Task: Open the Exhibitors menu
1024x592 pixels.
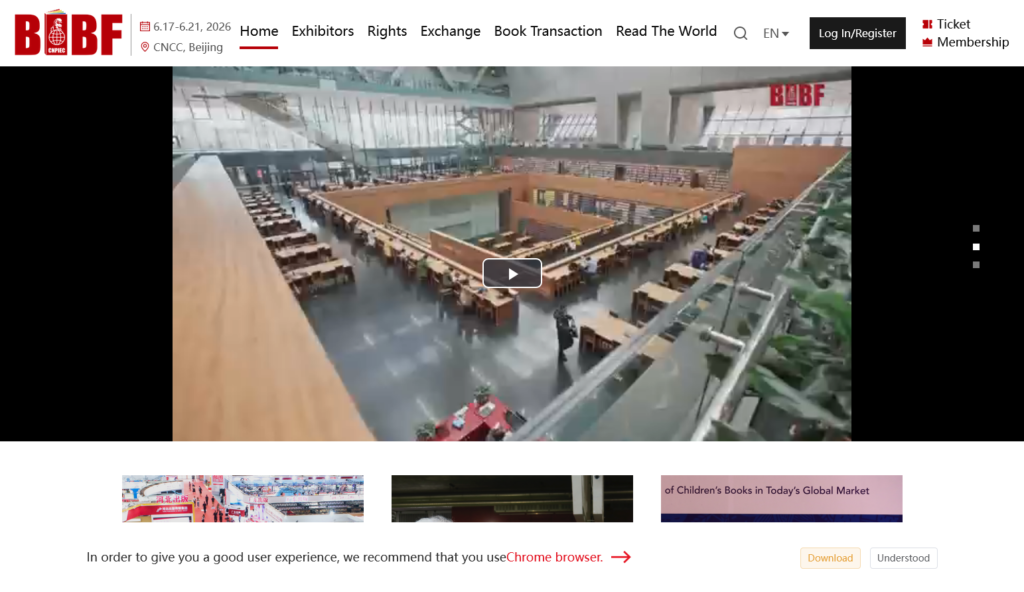Action: (x=322, y=31)
